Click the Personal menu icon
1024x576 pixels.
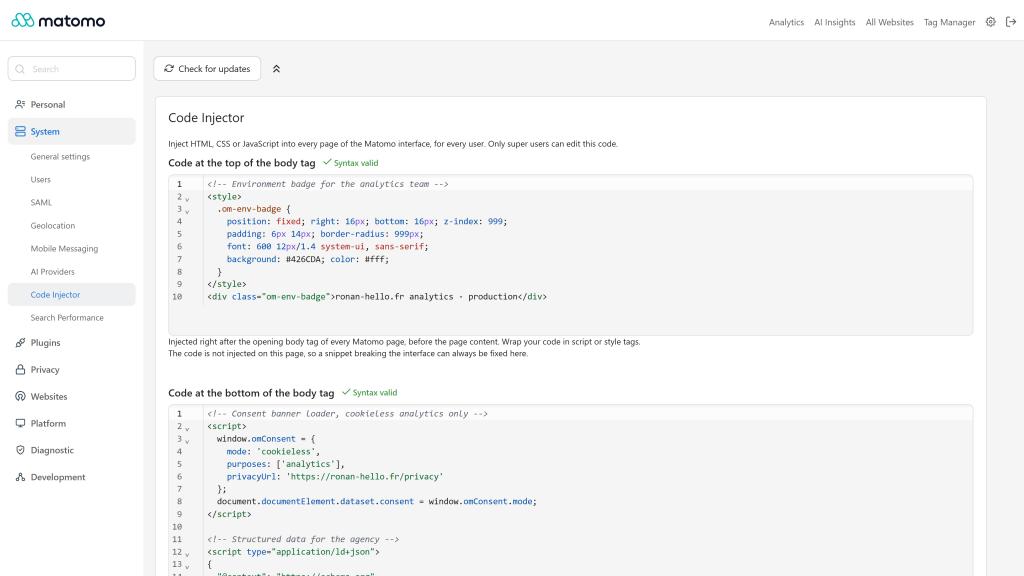[20, 104]
